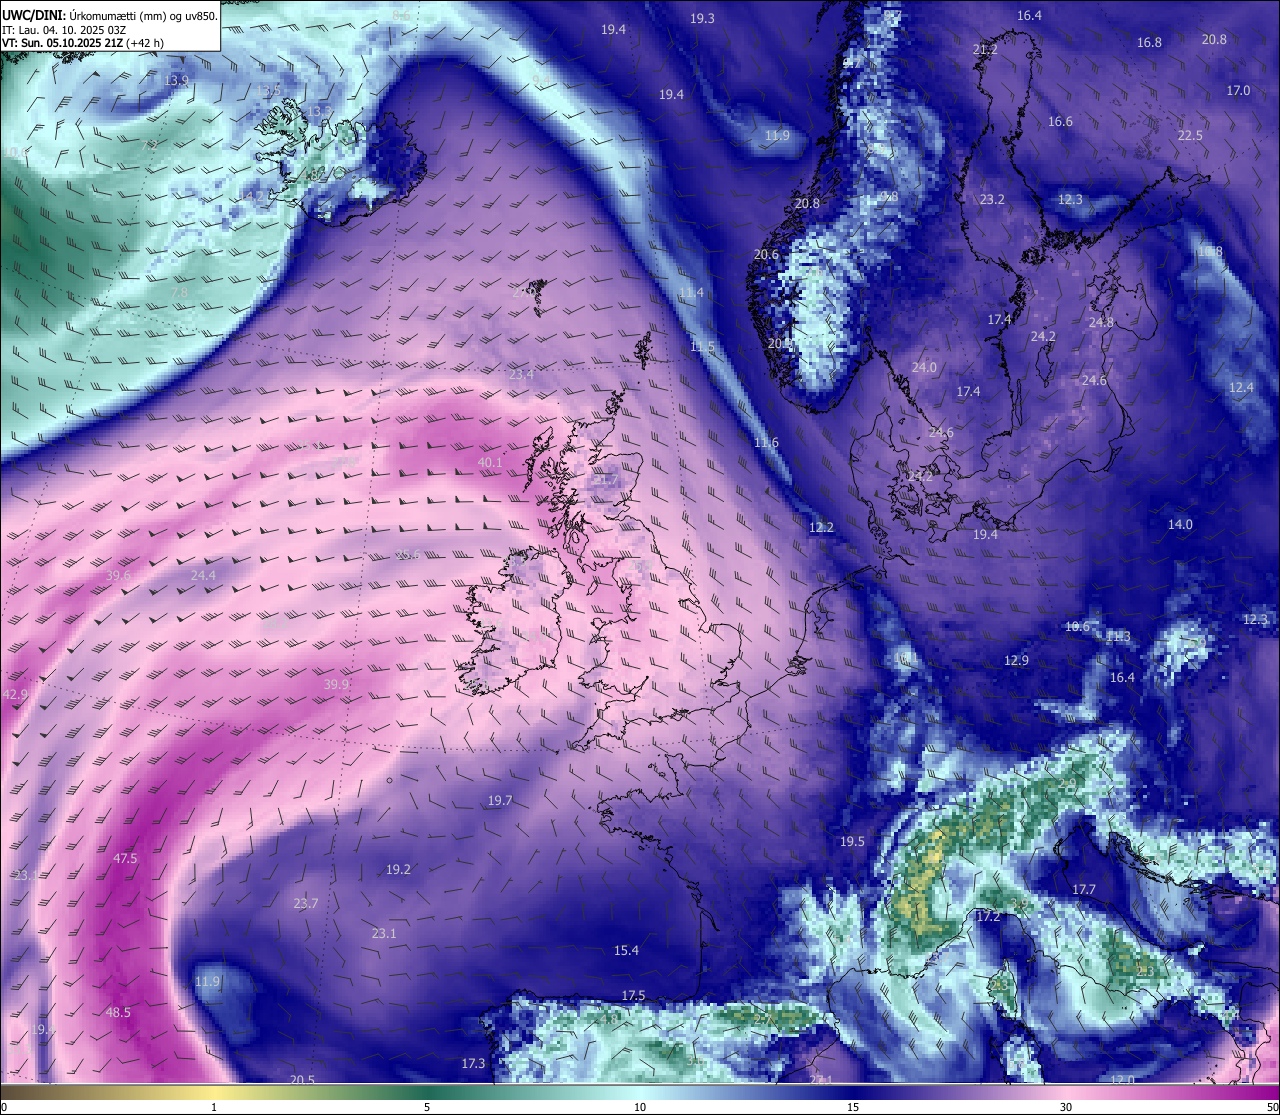Click the map value 20.6
The width and height of the screenshot is (1280, 1115).
click(x=766, y=254)
